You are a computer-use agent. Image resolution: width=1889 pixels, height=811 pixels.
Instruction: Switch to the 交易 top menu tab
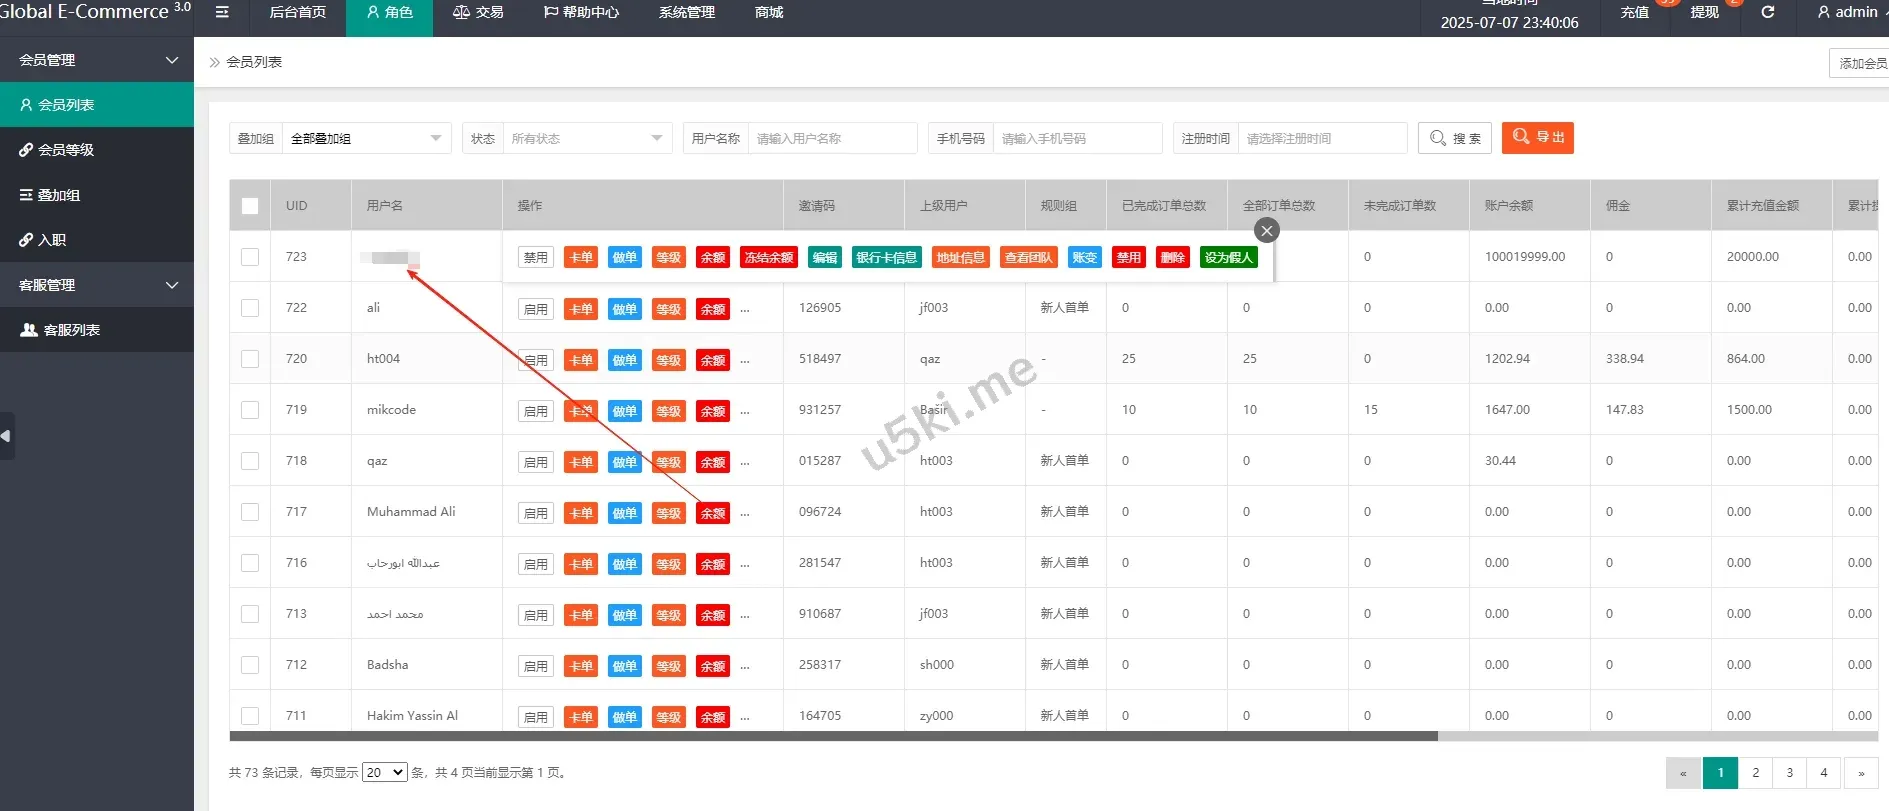478,12
